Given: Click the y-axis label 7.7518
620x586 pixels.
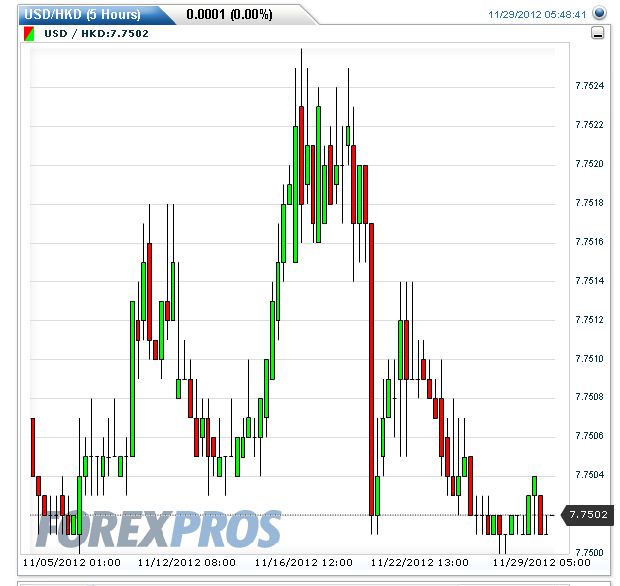Looking at the screenshot, I should [590, 203].
